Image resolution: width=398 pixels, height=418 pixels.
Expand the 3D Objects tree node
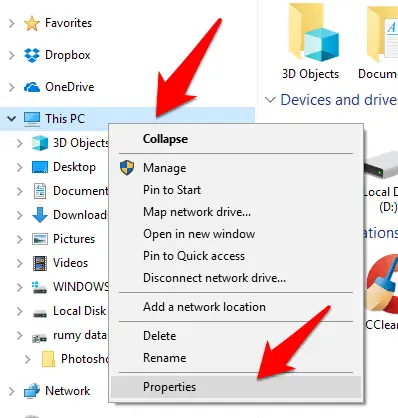pos(20,143)
